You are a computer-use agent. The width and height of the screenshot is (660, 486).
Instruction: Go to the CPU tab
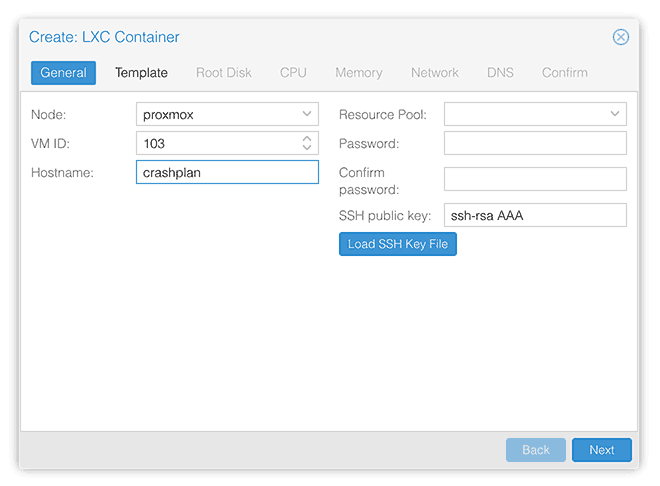[293, 73]
